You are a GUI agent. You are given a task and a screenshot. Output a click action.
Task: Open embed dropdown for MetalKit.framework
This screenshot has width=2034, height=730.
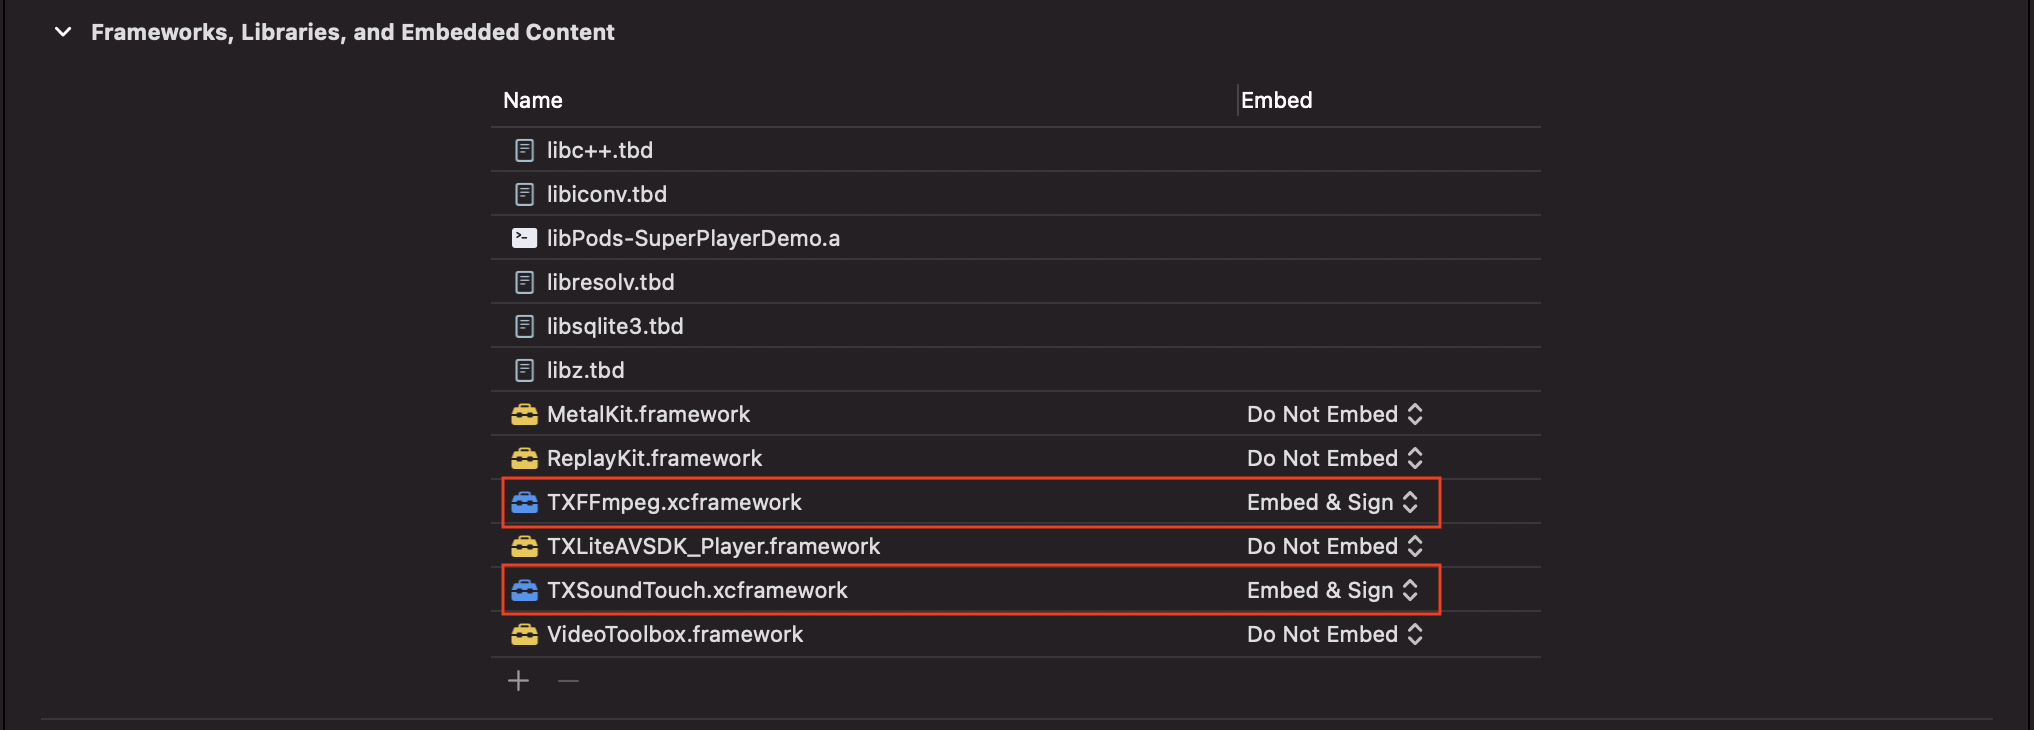[x=1334, y=414]
